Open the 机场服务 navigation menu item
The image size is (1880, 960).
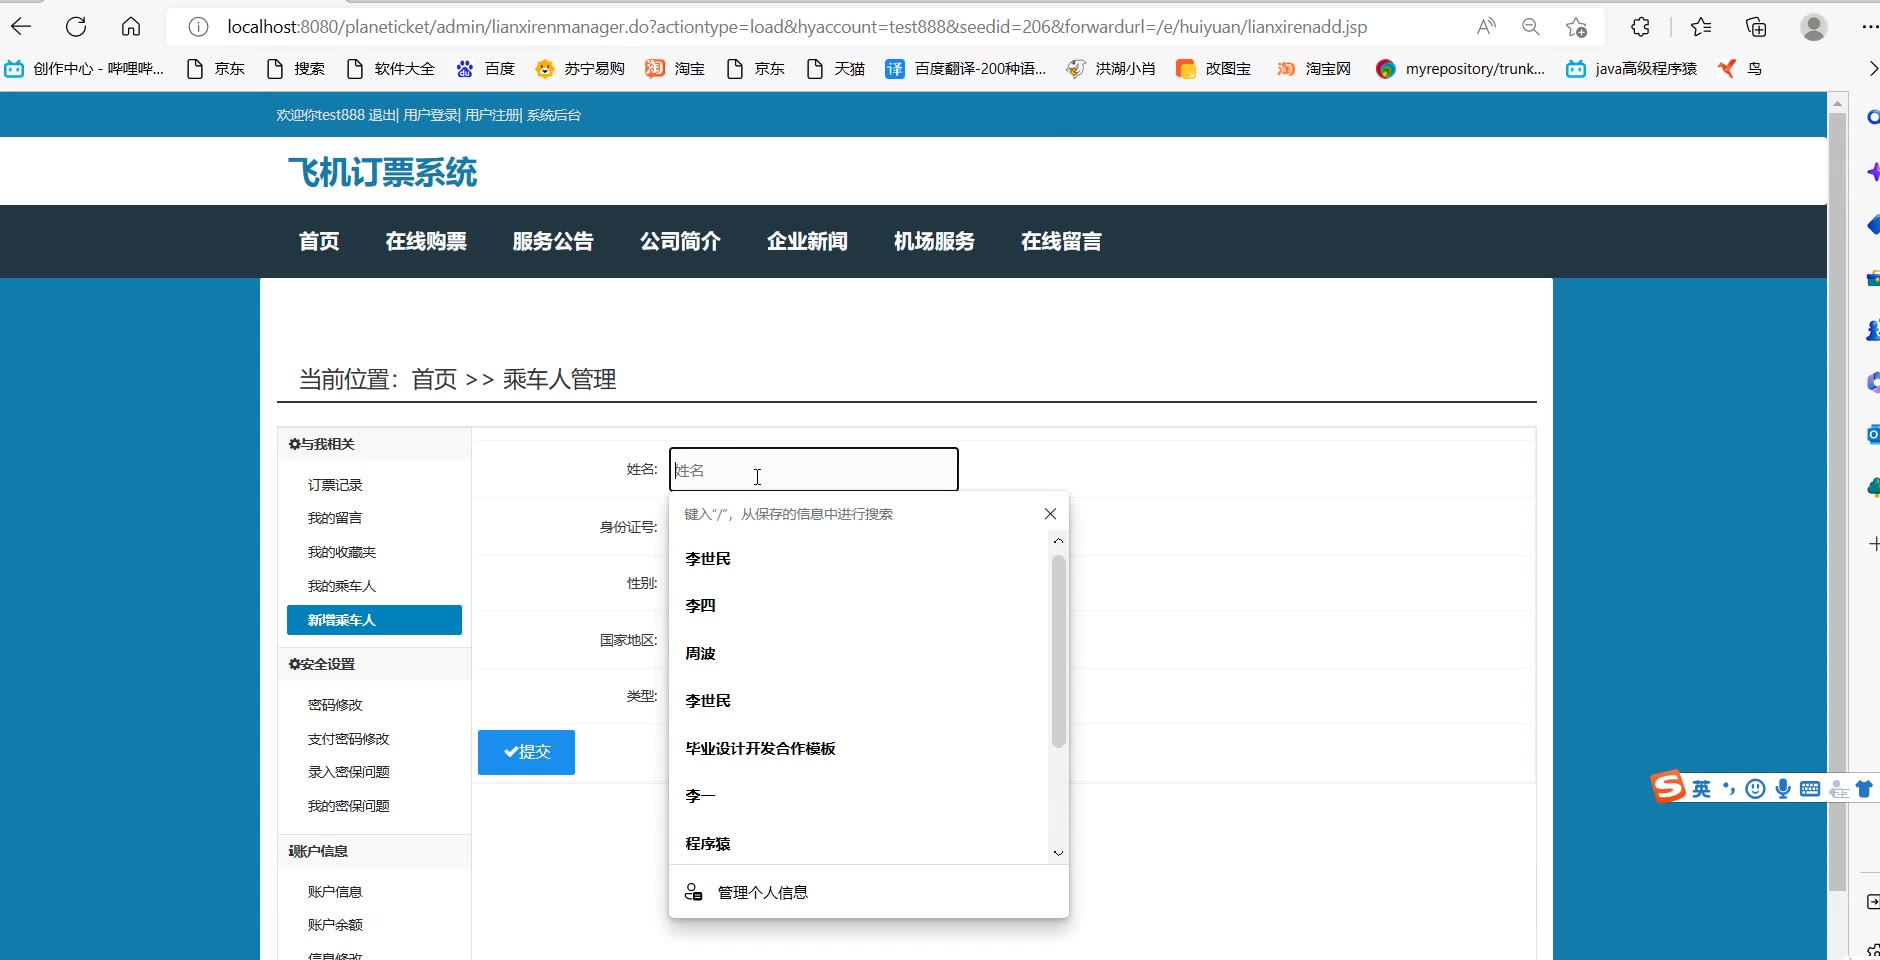pyautogui.click(x=934, y=241)
